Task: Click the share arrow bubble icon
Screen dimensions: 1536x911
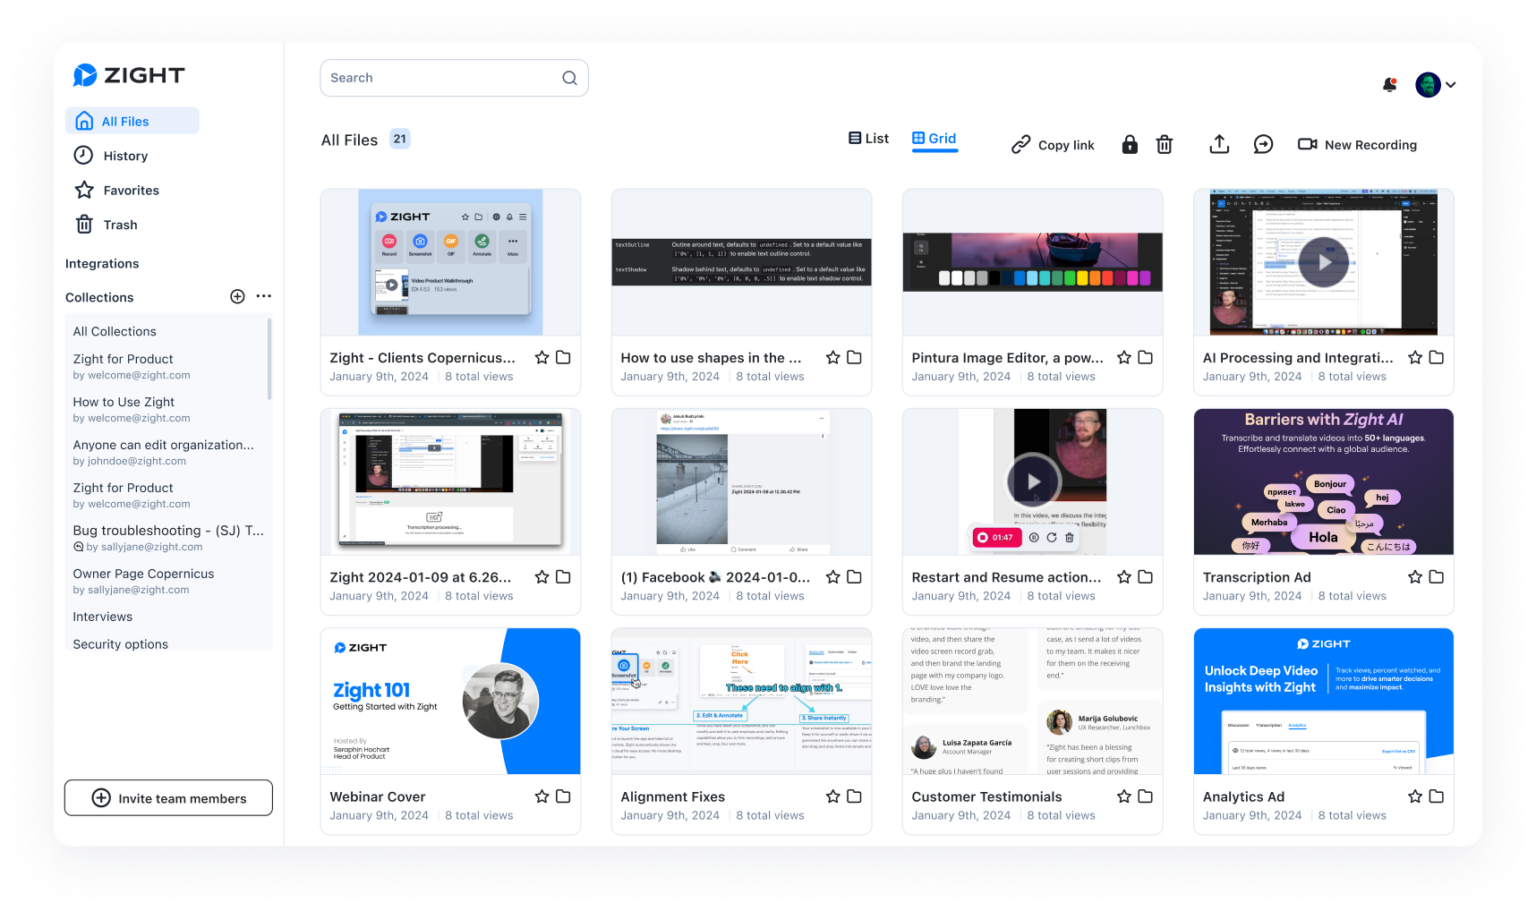Action: coord(1263,145)
